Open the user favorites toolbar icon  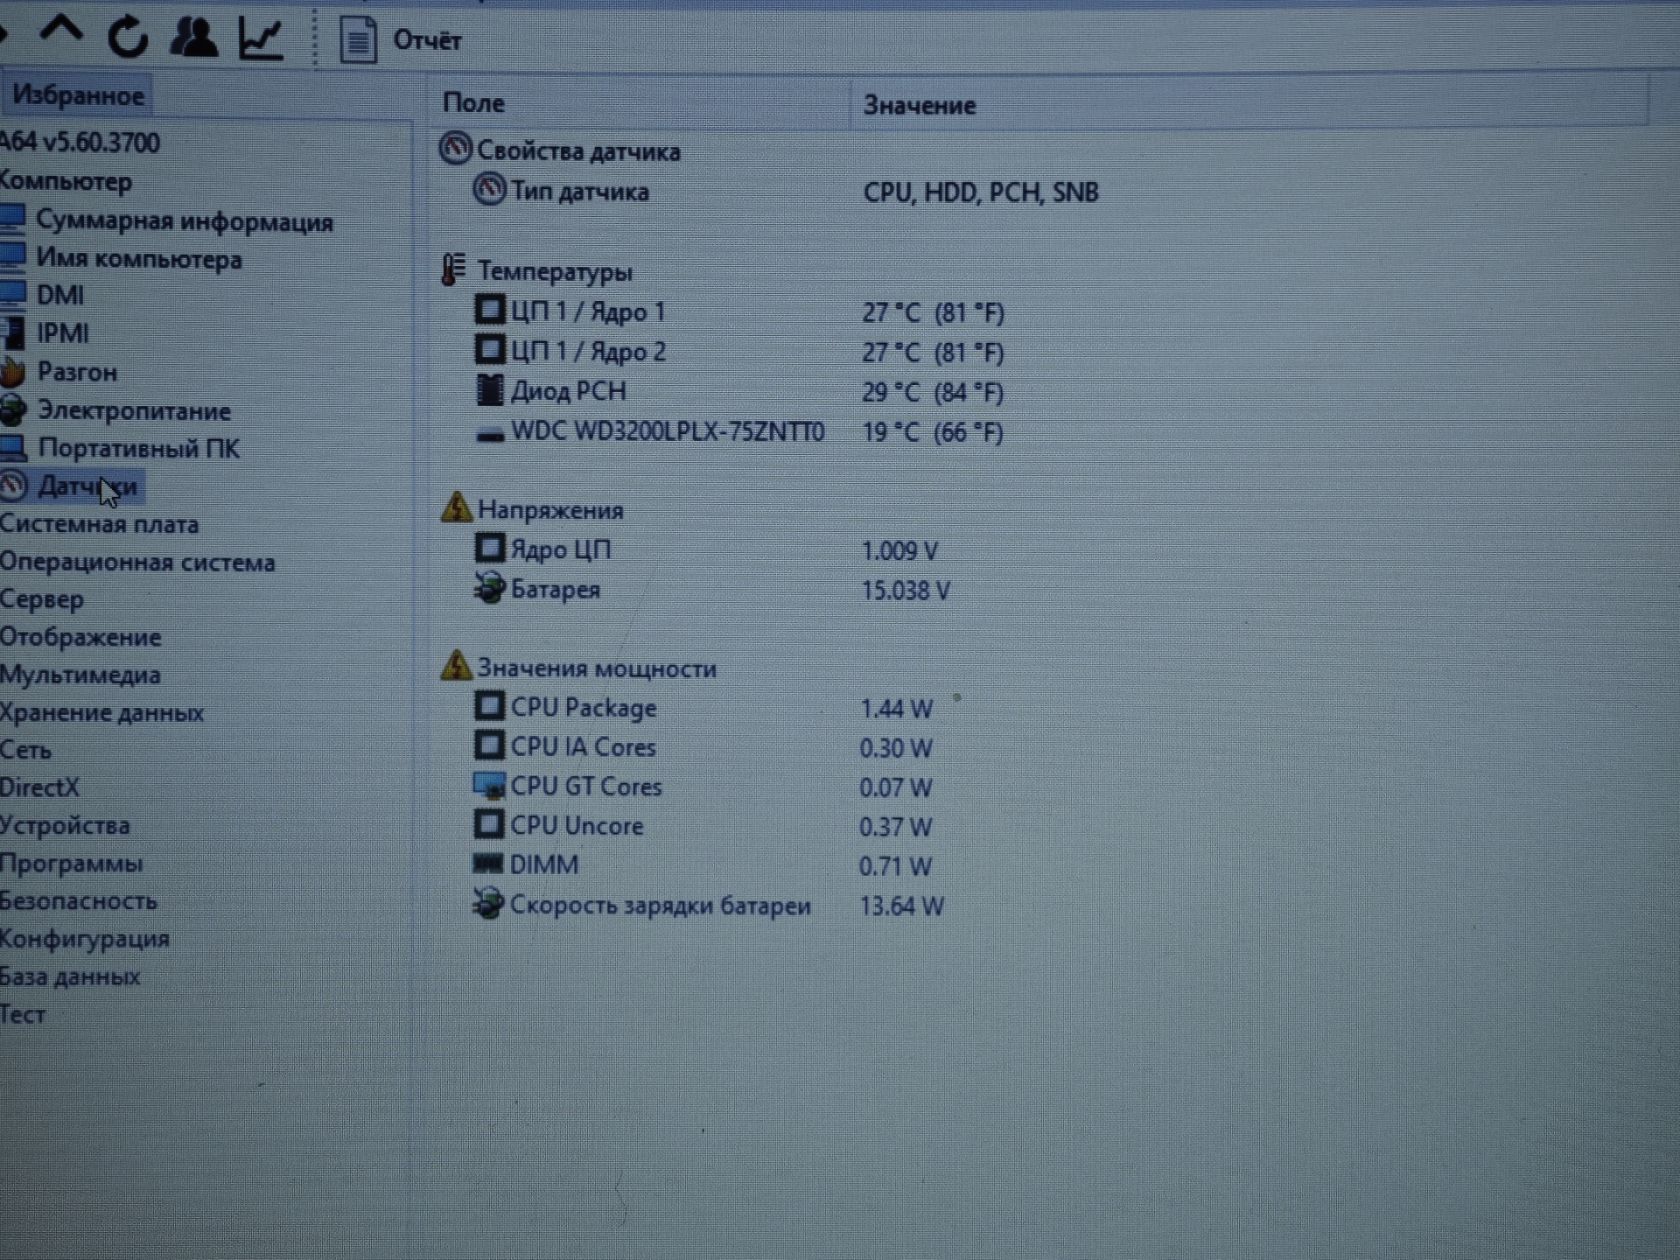tap(194, 37)
